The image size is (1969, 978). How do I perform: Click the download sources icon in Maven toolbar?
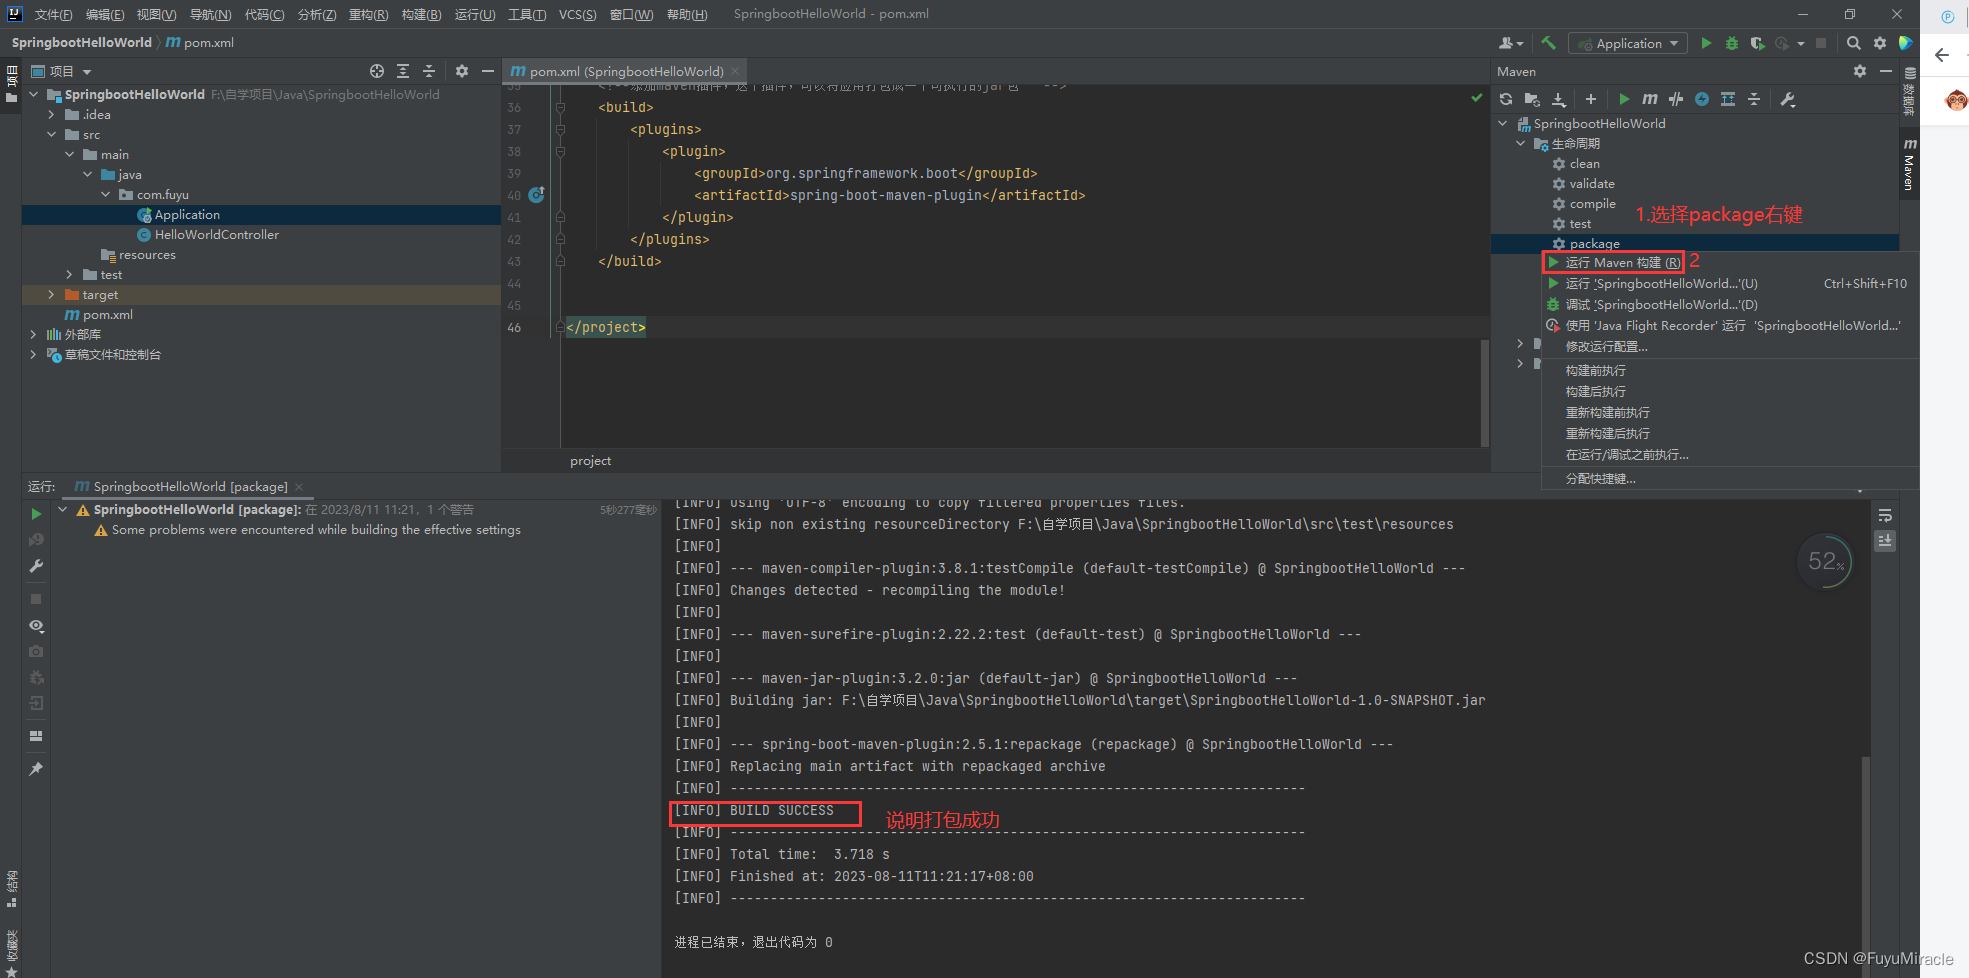tap(1559, 99)
